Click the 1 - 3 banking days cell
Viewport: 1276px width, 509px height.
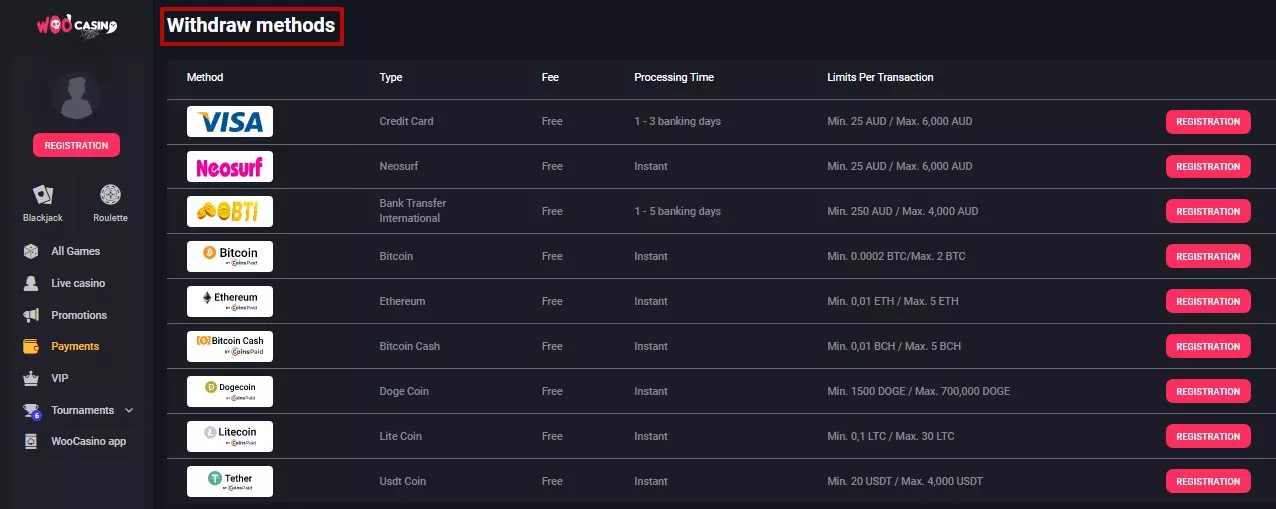coord(677,121)
